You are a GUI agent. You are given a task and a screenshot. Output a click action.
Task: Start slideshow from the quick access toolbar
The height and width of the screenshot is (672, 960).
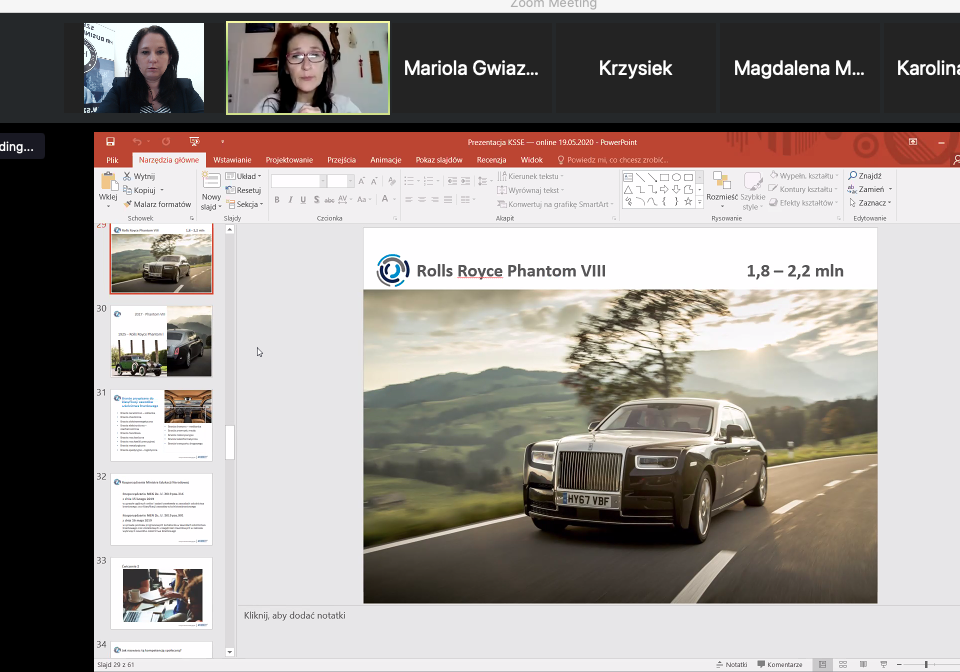pos(194,142)
